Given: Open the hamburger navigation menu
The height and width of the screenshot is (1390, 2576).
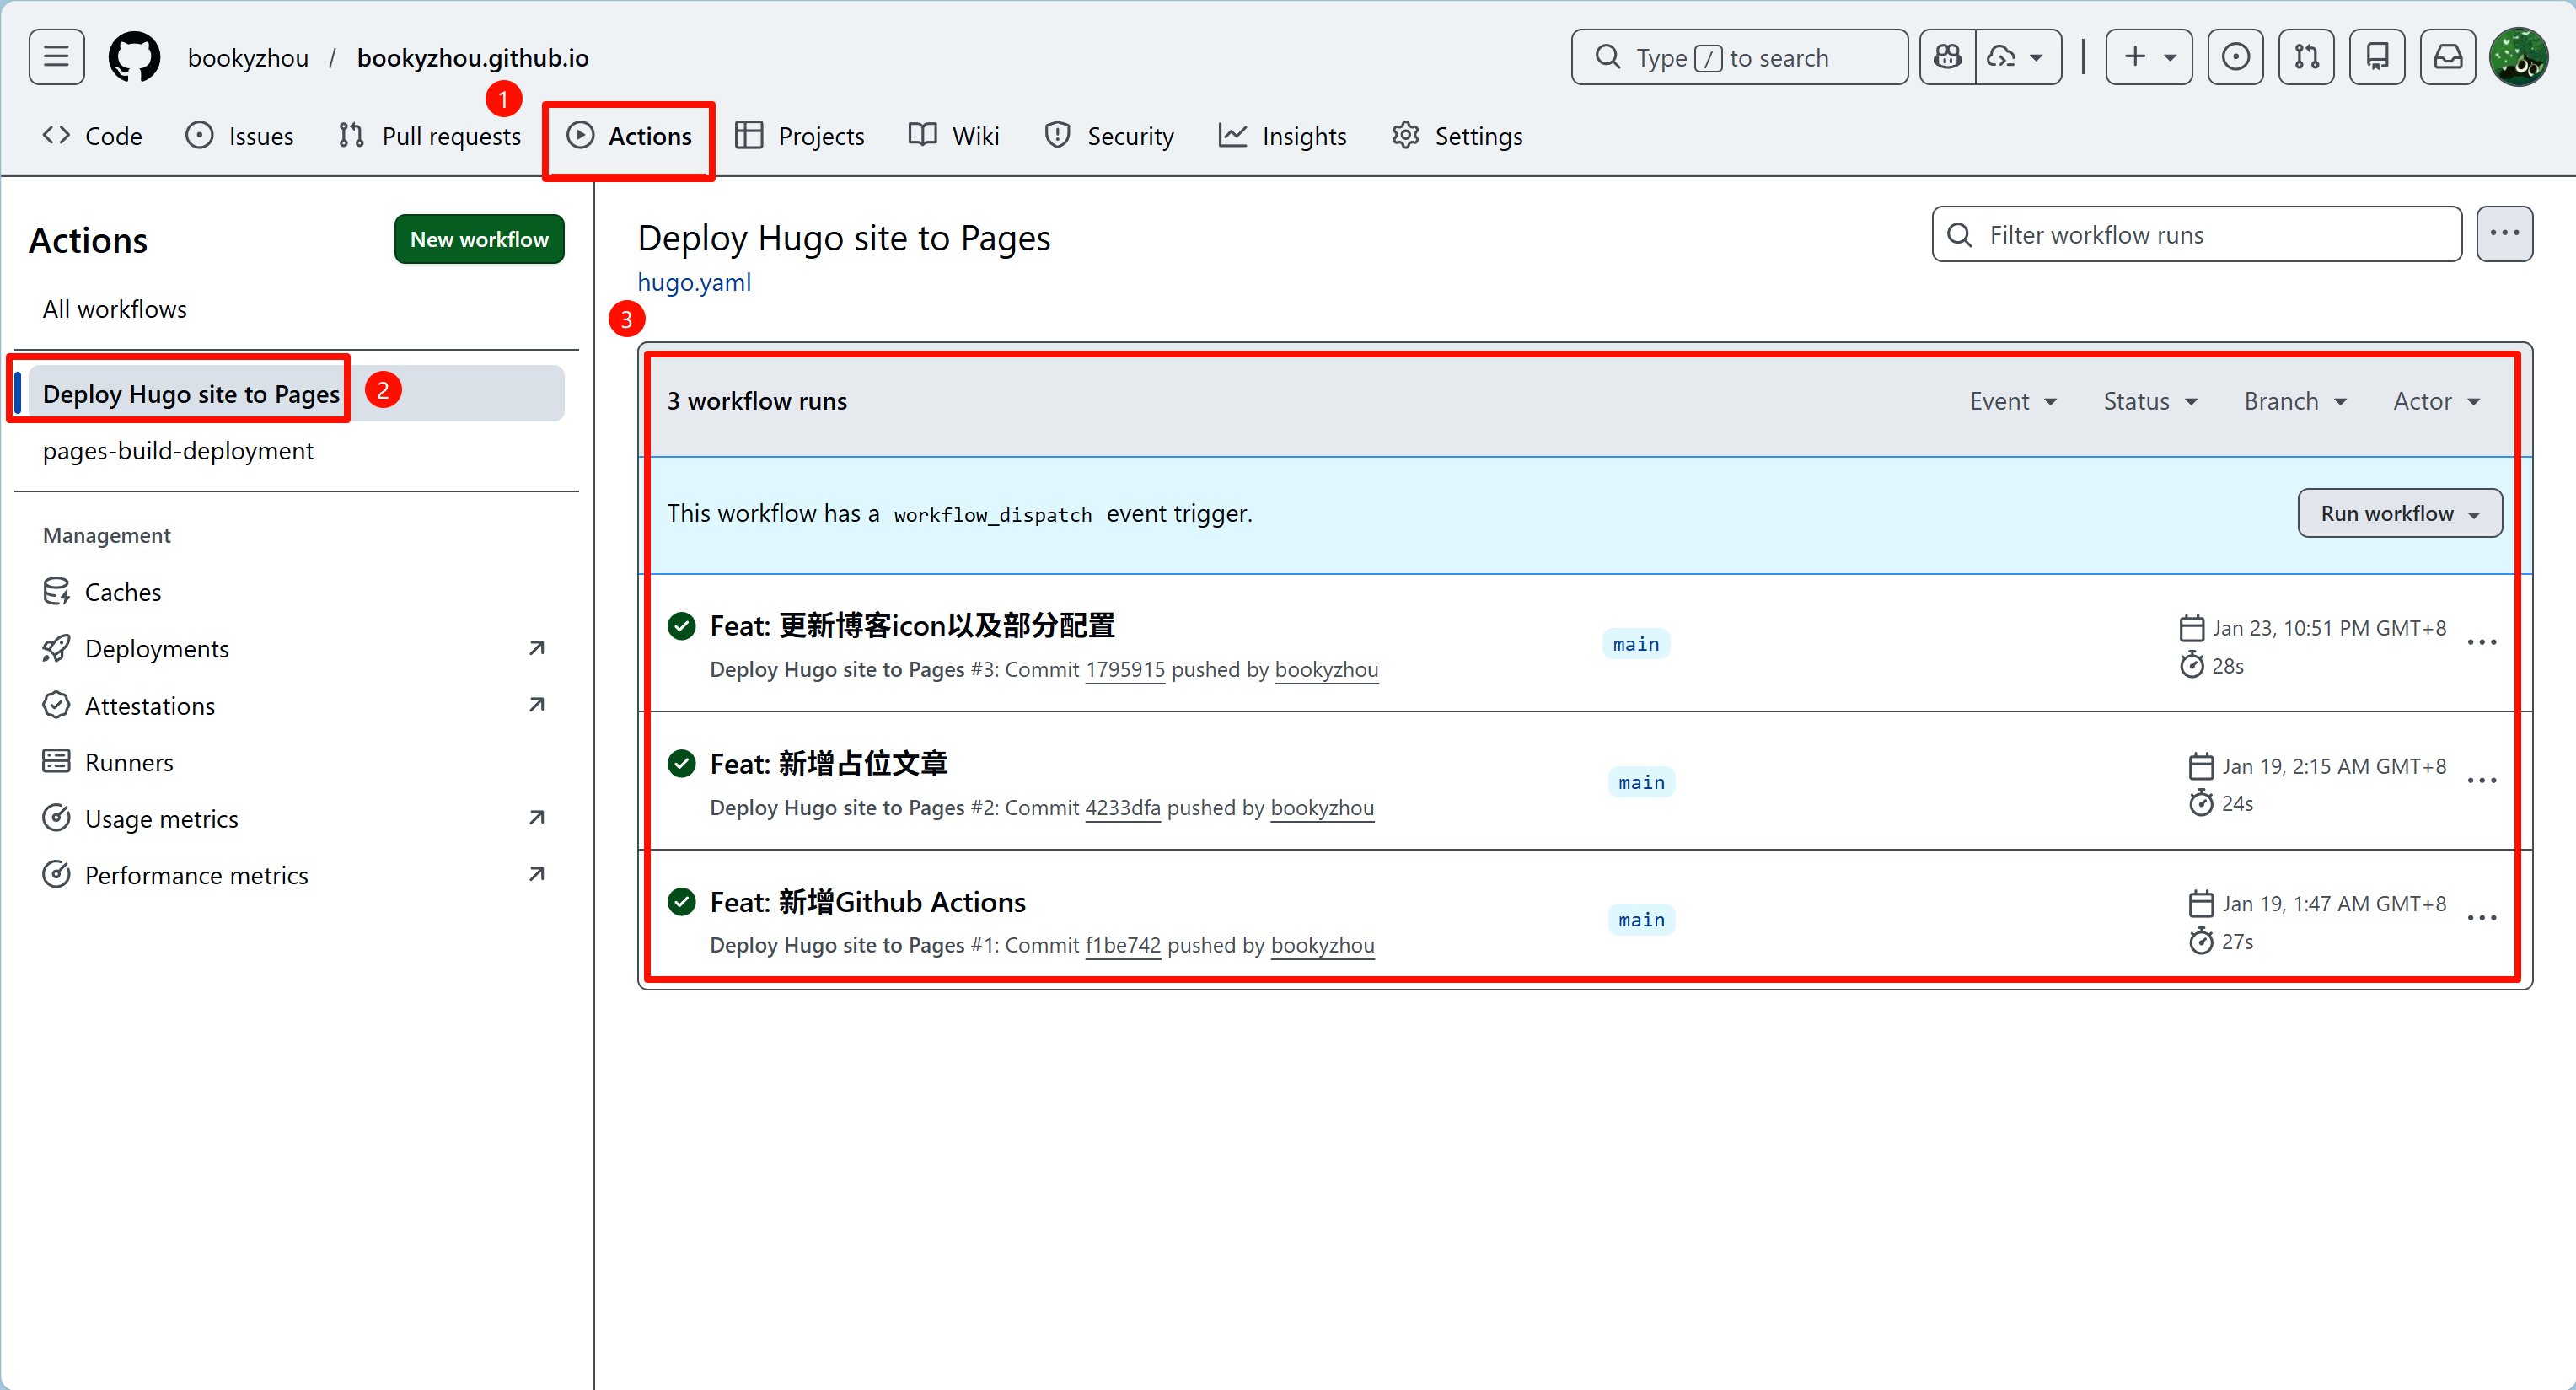Looking at the screenshot, I should click(x=56, y=57).
